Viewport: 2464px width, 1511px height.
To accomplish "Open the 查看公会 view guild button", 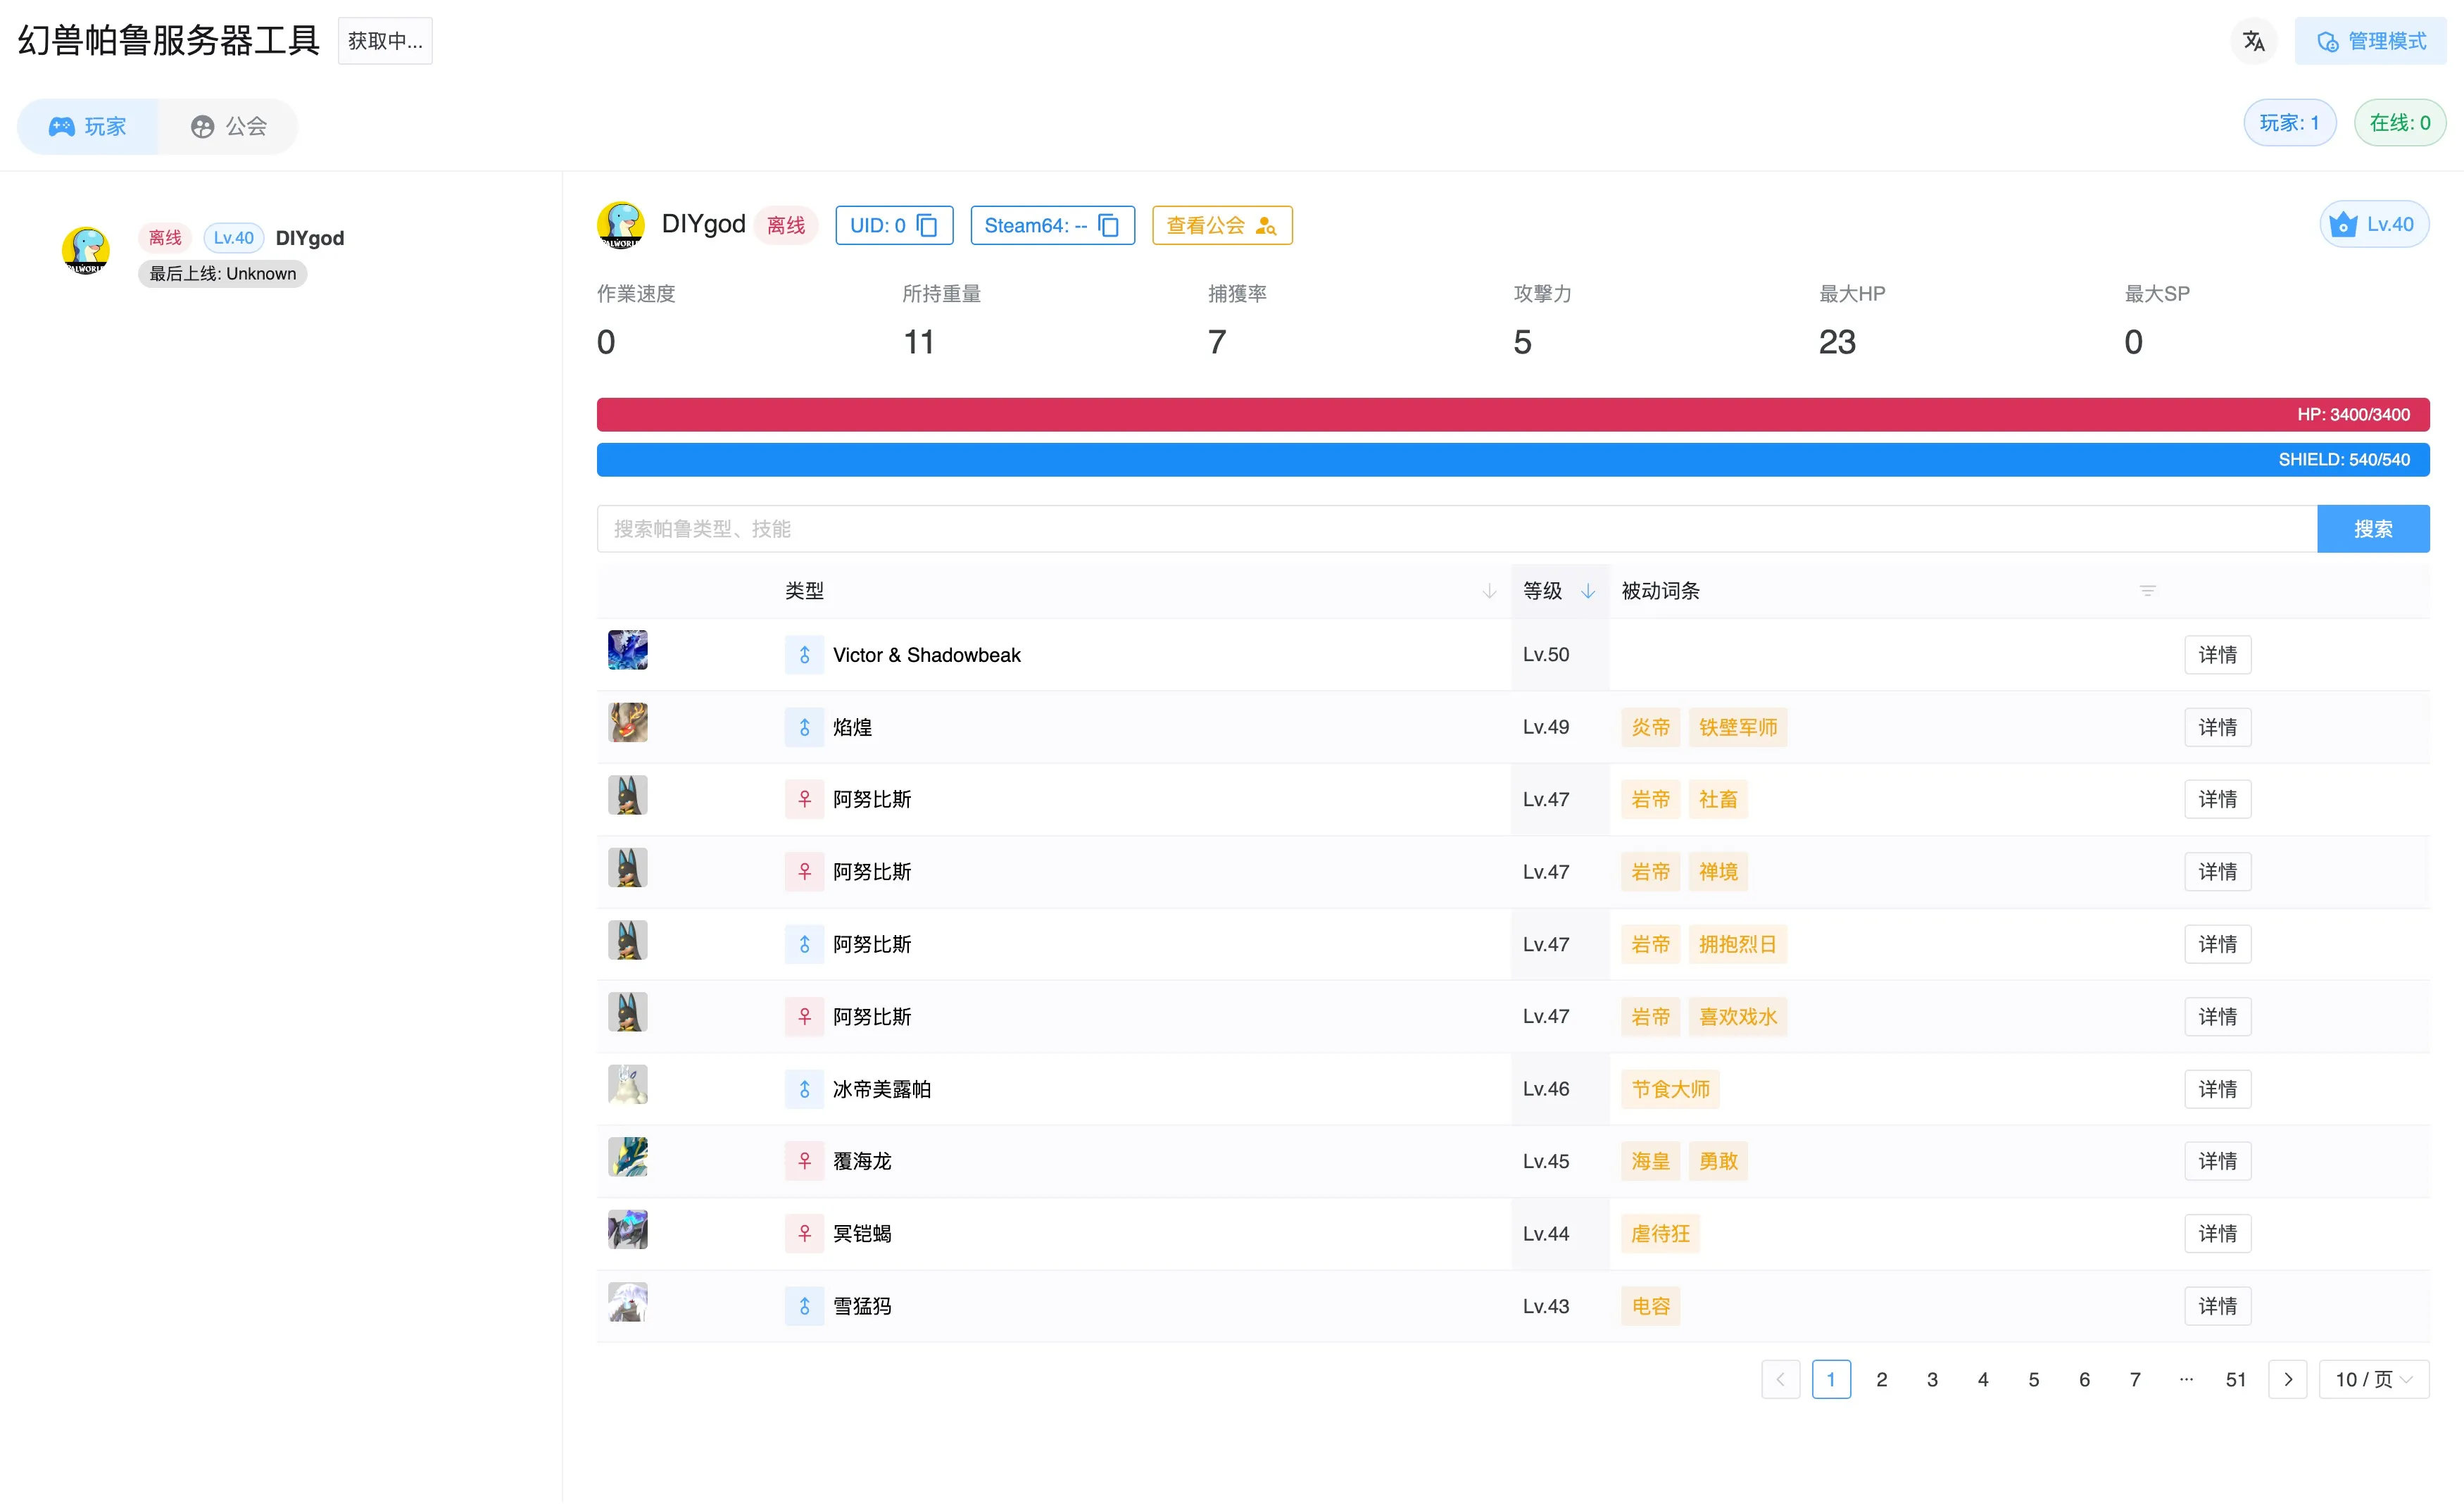I will tap(1221, 225).
